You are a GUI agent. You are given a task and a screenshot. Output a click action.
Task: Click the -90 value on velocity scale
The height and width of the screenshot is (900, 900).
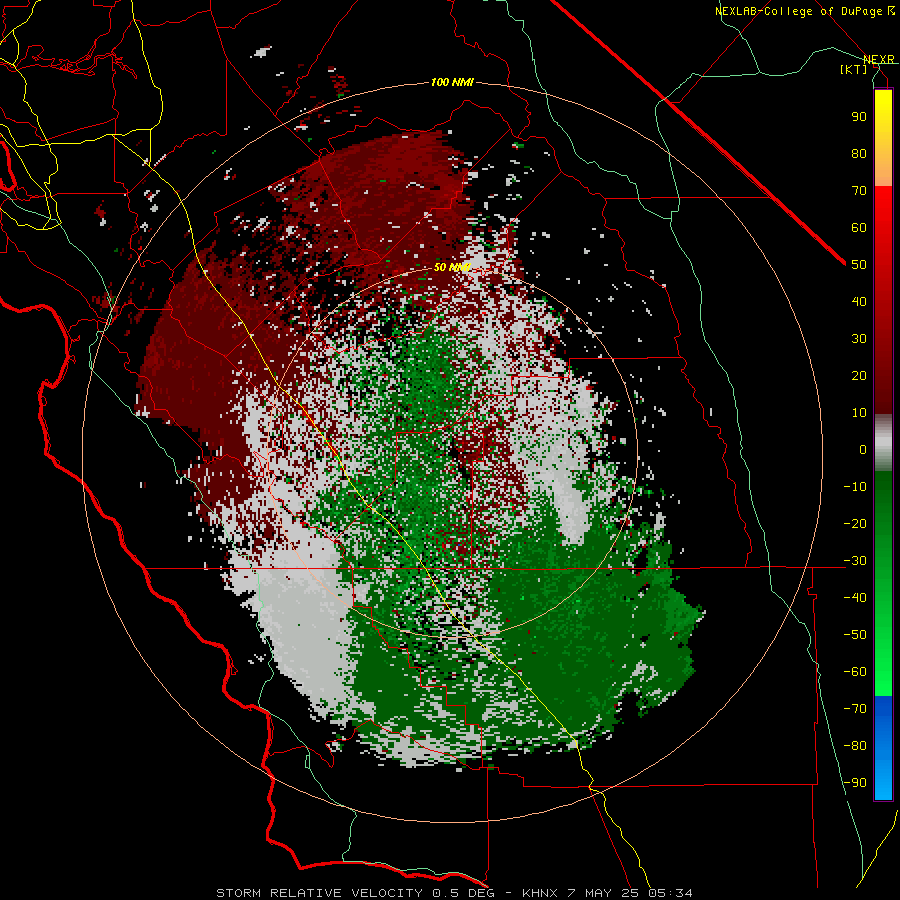pos(855,783)
